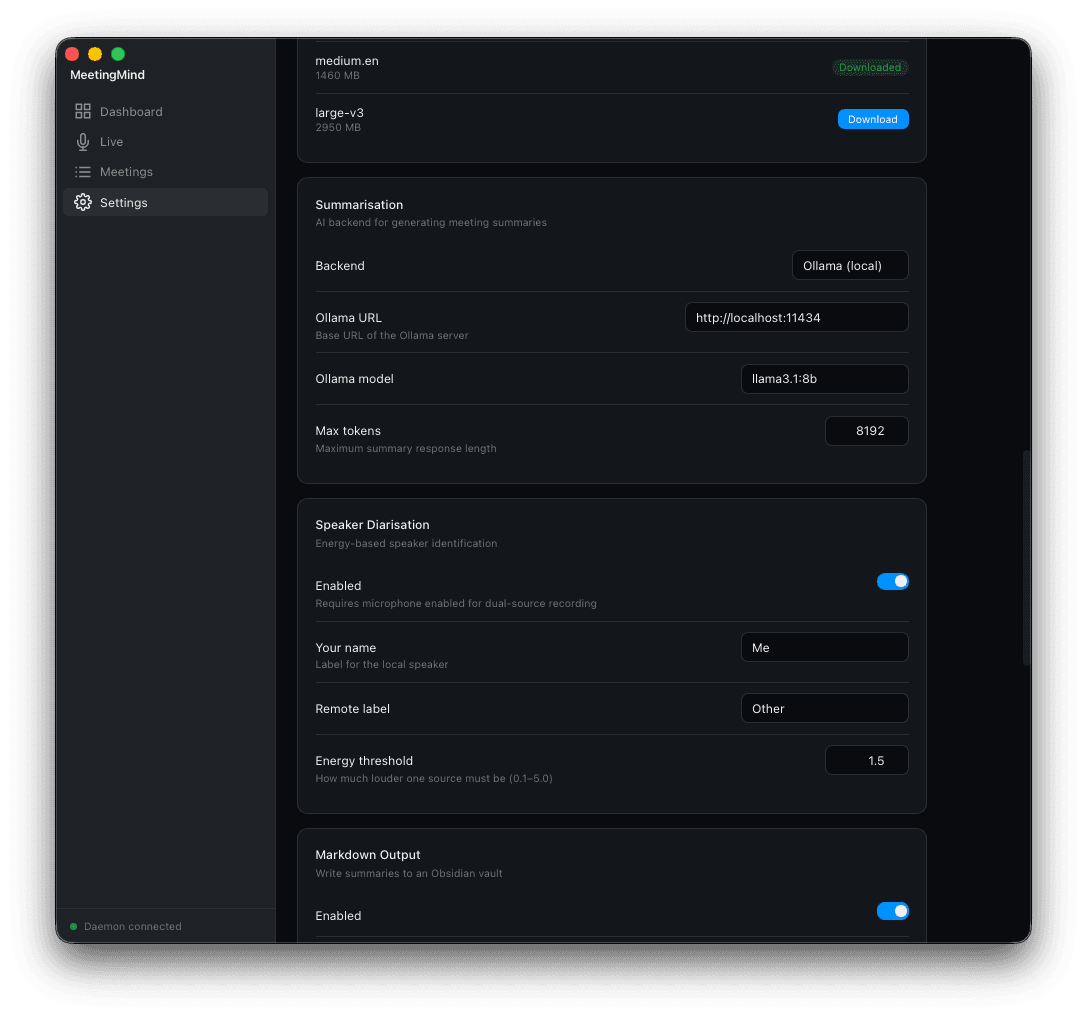Click the Downloaded badge for medium.en
Viewport: 1087px width, 1017px height.
click(870, 67)
